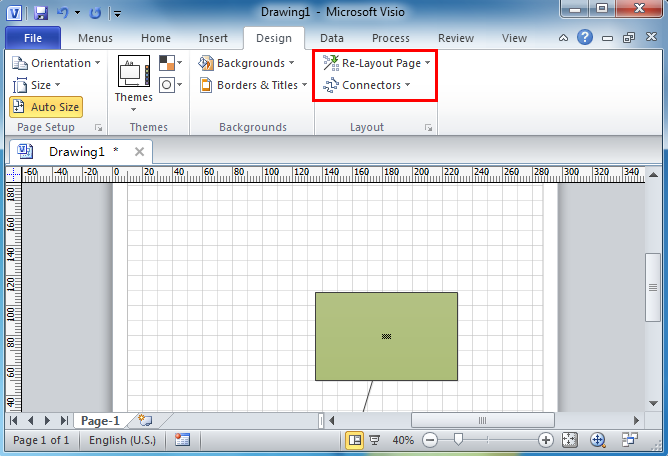Open the theme Effects dropdown
The height and width of the screenshot is (456, 668).
170,85
